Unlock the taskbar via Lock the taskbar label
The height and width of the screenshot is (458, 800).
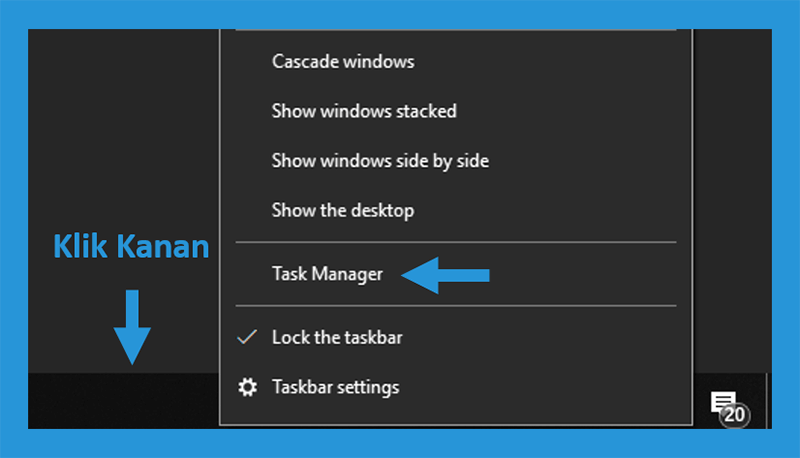[x=337, y=337]
